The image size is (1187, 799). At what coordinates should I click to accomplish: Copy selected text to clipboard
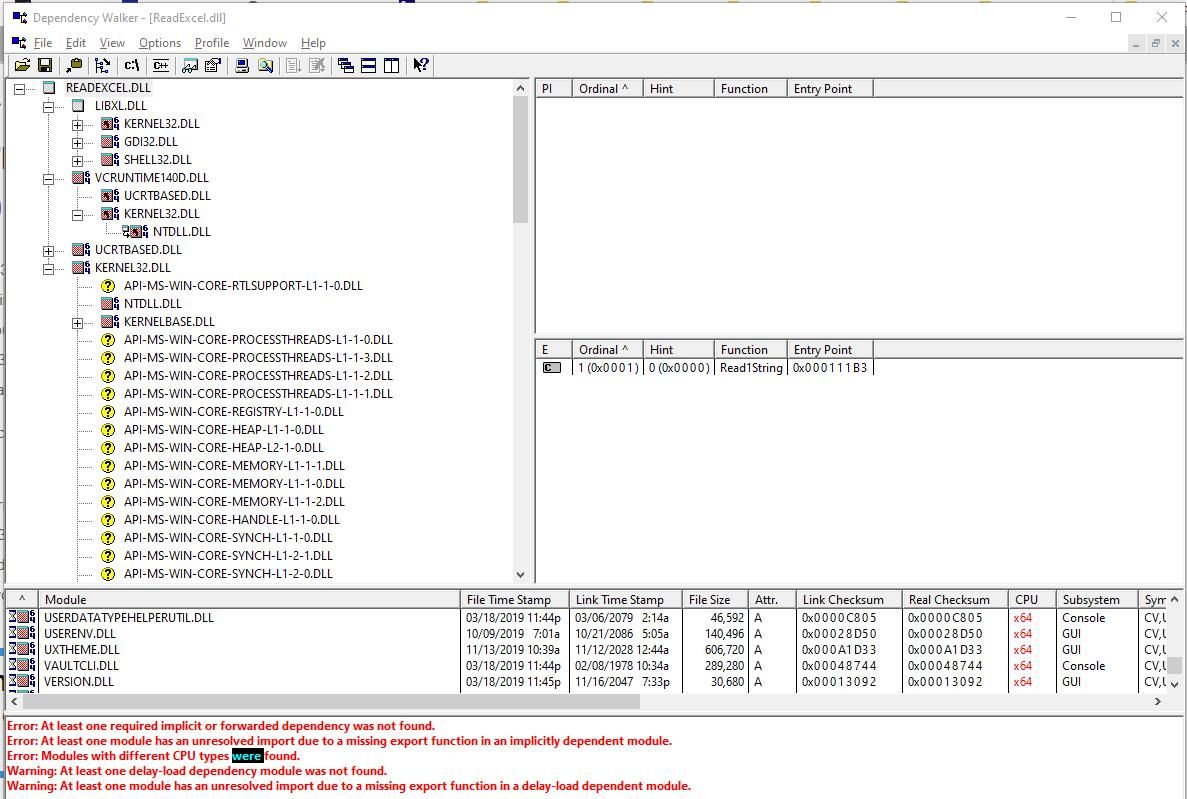(73, 65)
